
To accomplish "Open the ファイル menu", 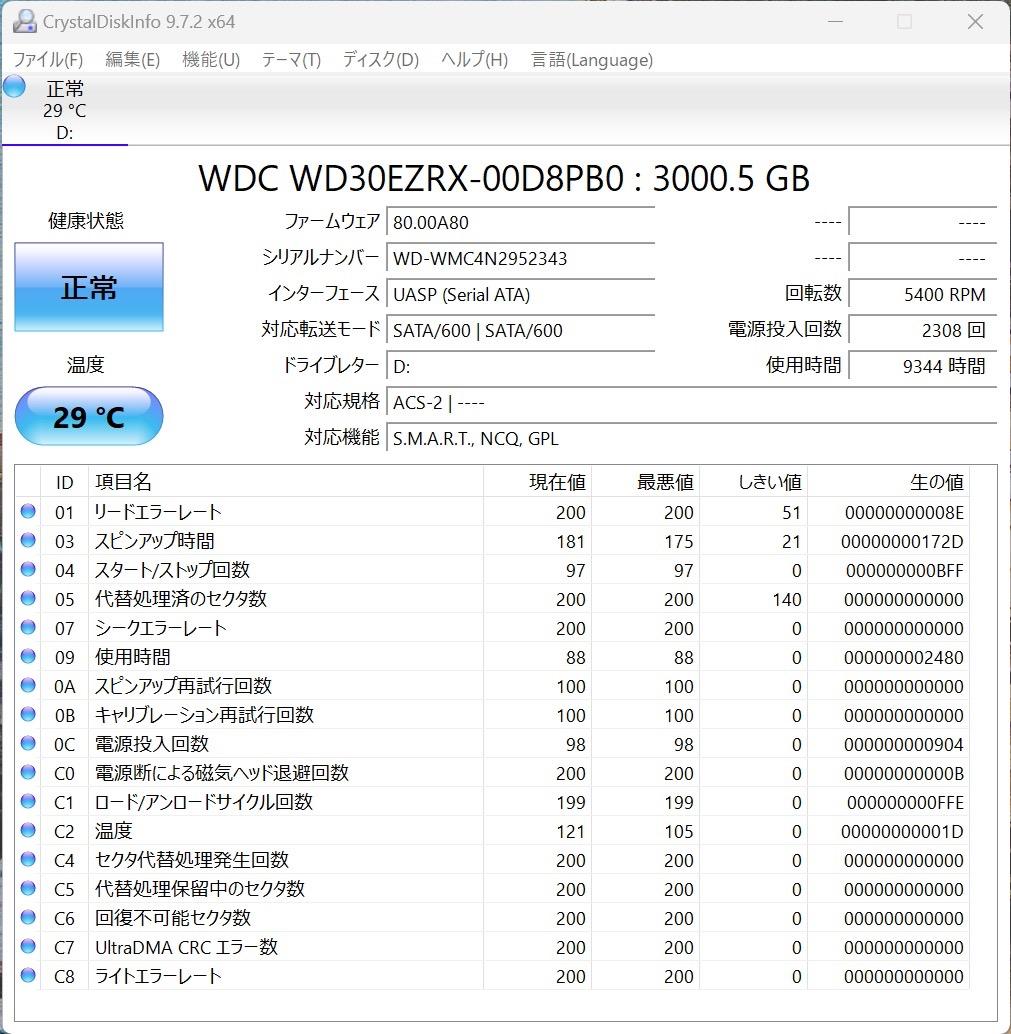I will coord(46,60).
